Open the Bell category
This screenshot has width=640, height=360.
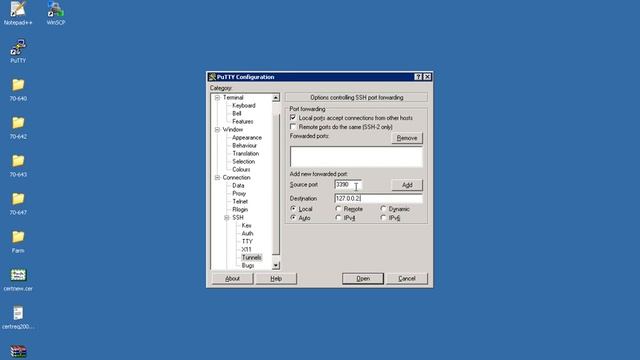(237, 113)
